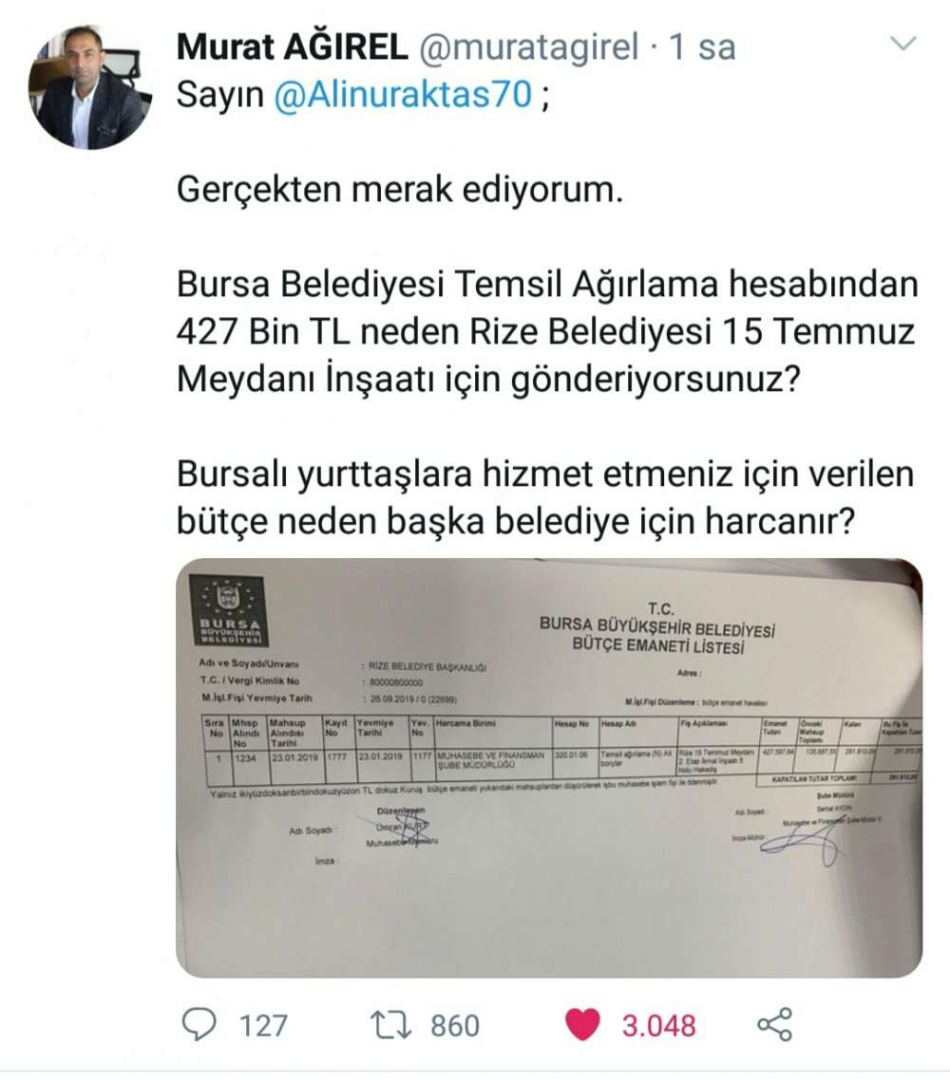This screenshot has height=1080, width=950.
Task: Tap the share icon
Action: (x=775, y=1024)
